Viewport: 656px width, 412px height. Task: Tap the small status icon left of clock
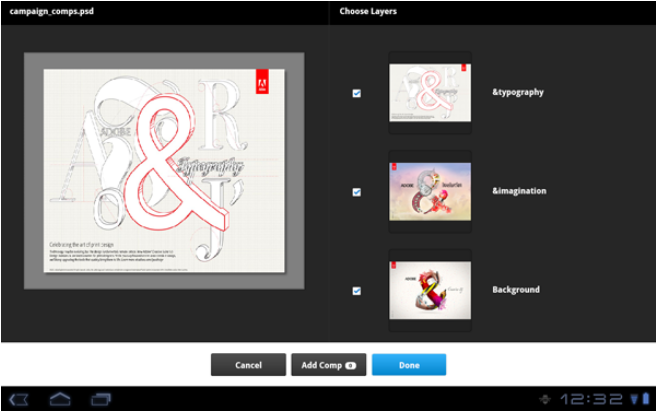coord(545,399)
